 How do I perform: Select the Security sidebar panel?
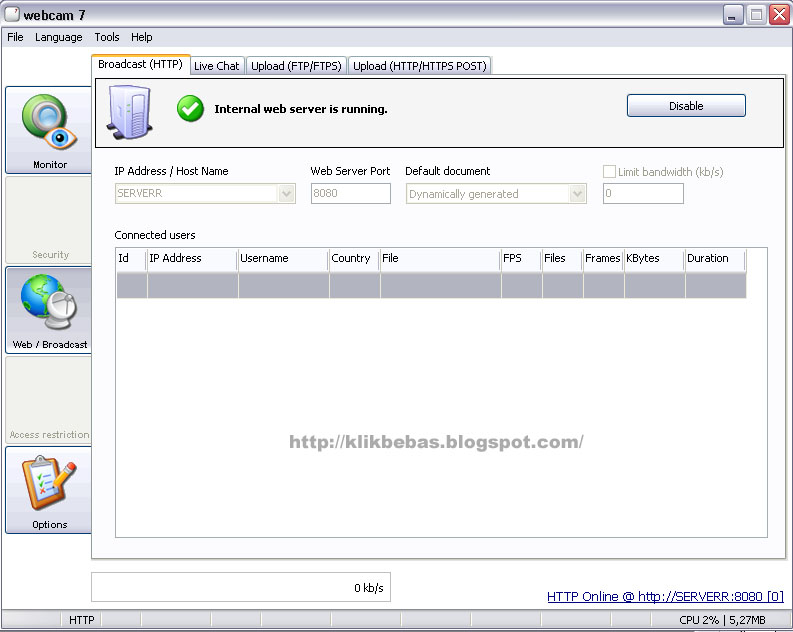tap(49, 220)
